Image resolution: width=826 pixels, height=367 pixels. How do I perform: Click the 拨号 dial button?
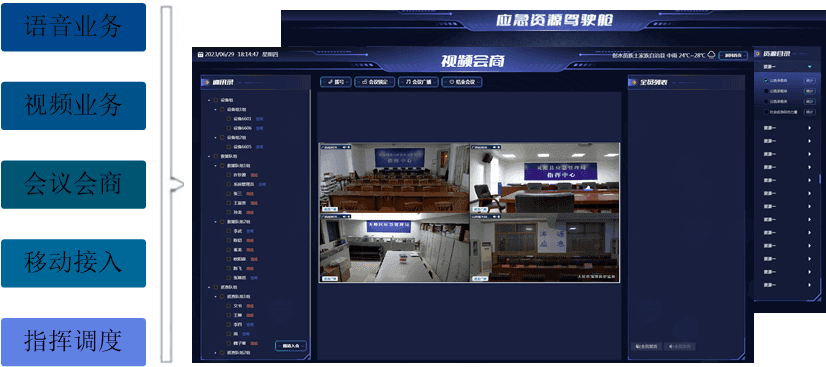[336, 82]
